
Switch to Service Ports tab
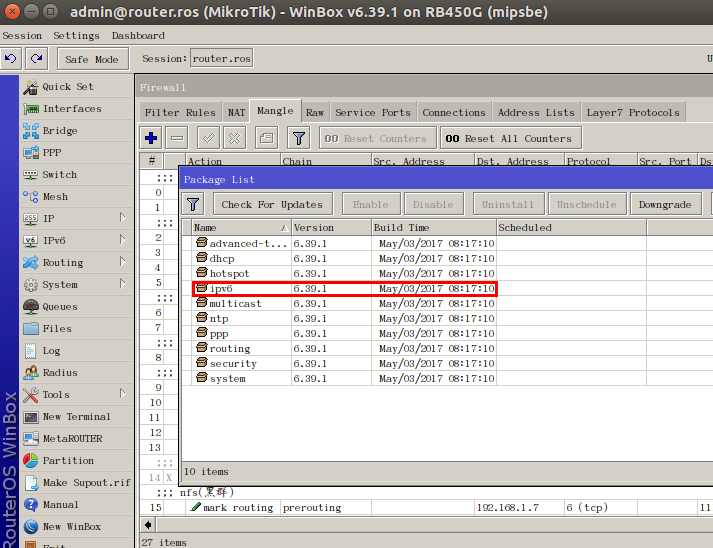[373, 112]
